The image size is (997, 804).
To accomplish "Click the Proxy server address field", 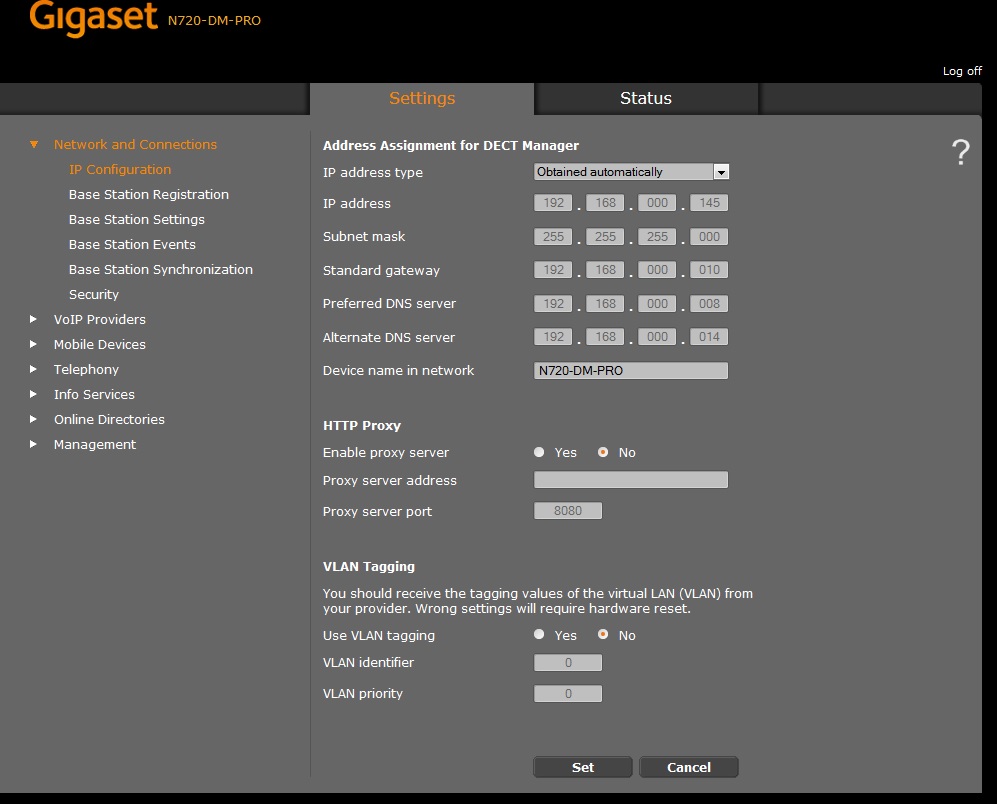I will (x=631, y=481).
